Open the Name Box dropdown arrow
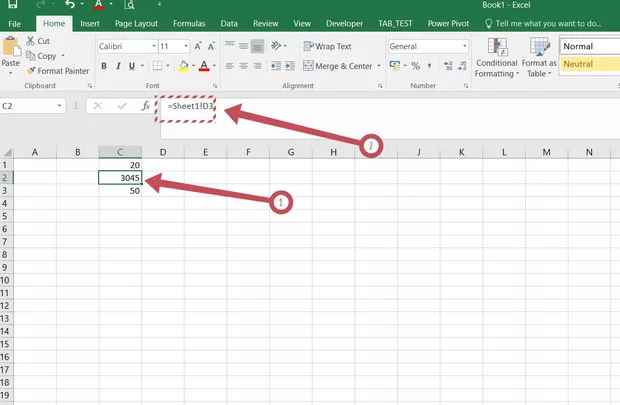Viewport: 620px width, 405px height. point(59,106)
